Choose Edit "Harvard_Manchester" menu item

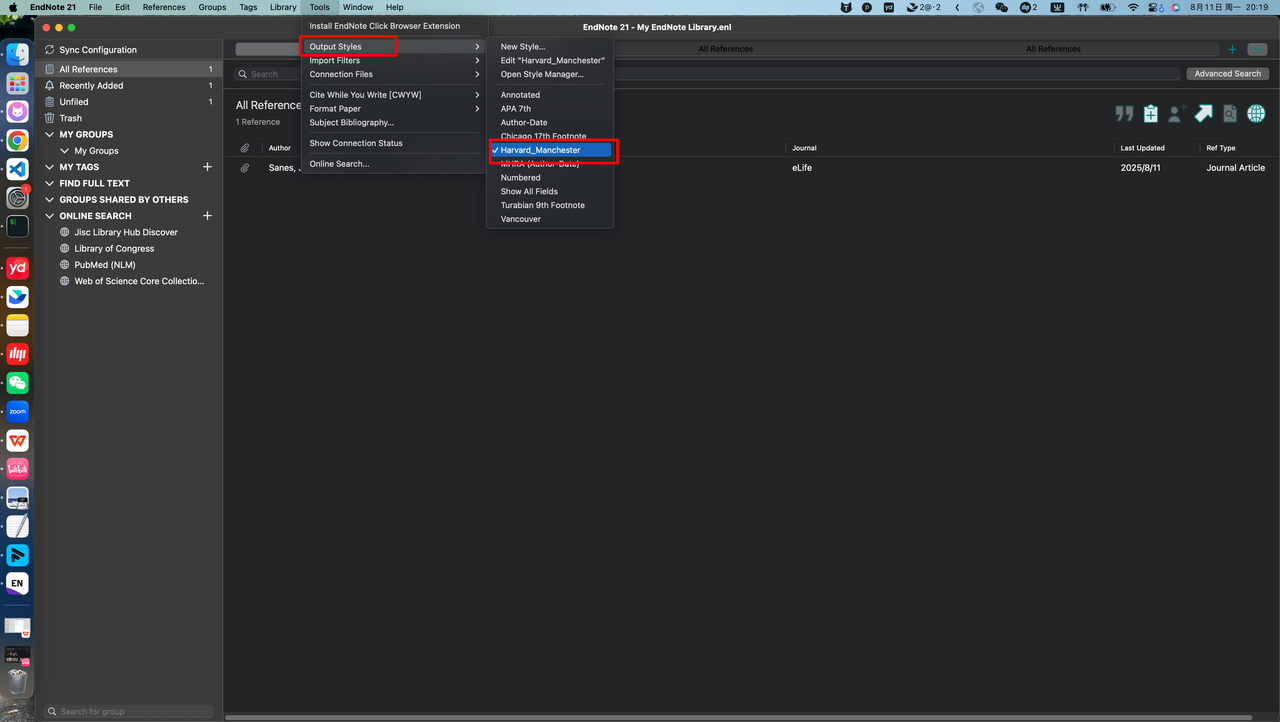pyautogui.click(x=550, y=61)
